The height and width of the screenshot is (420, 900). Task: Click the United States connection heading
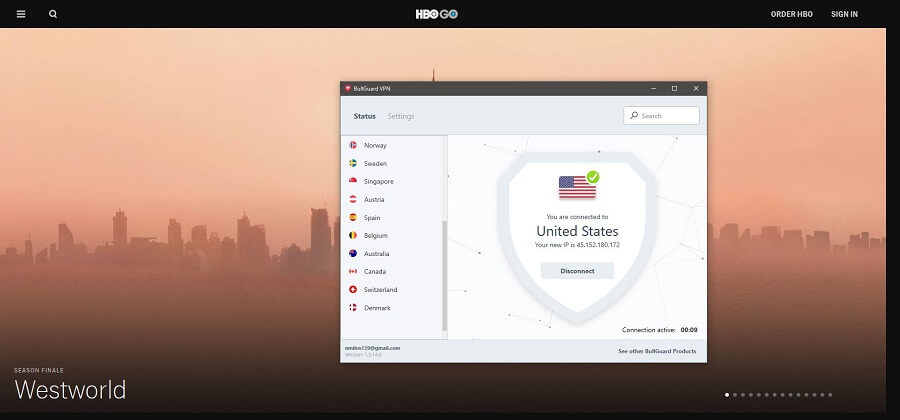[577, 231]
